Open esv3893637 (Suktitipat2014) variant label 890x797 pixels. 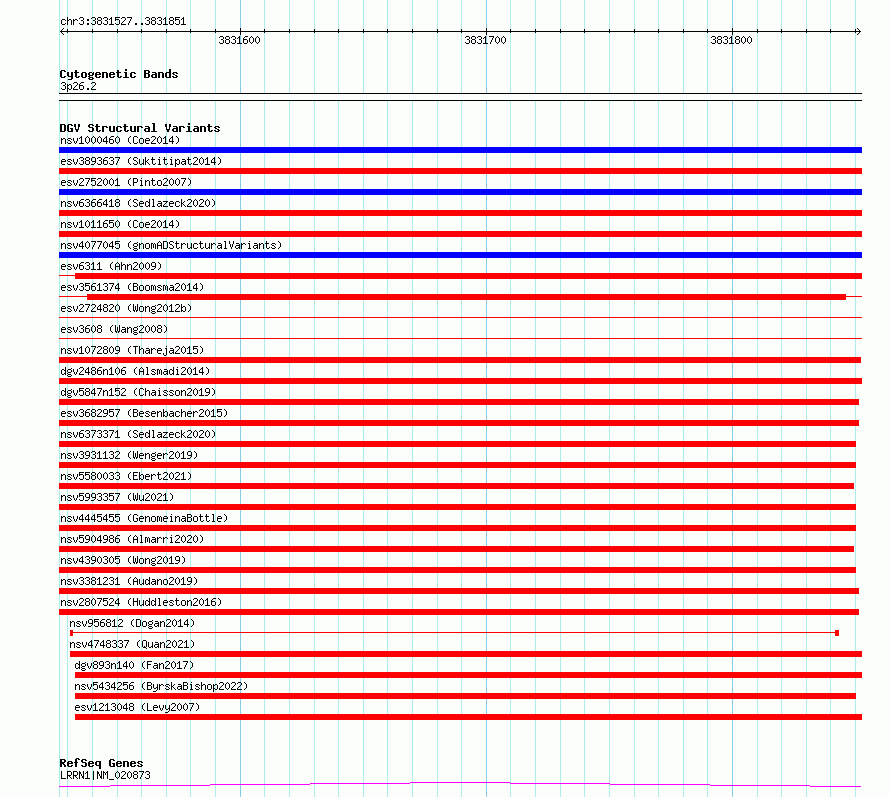coord(141,161)
